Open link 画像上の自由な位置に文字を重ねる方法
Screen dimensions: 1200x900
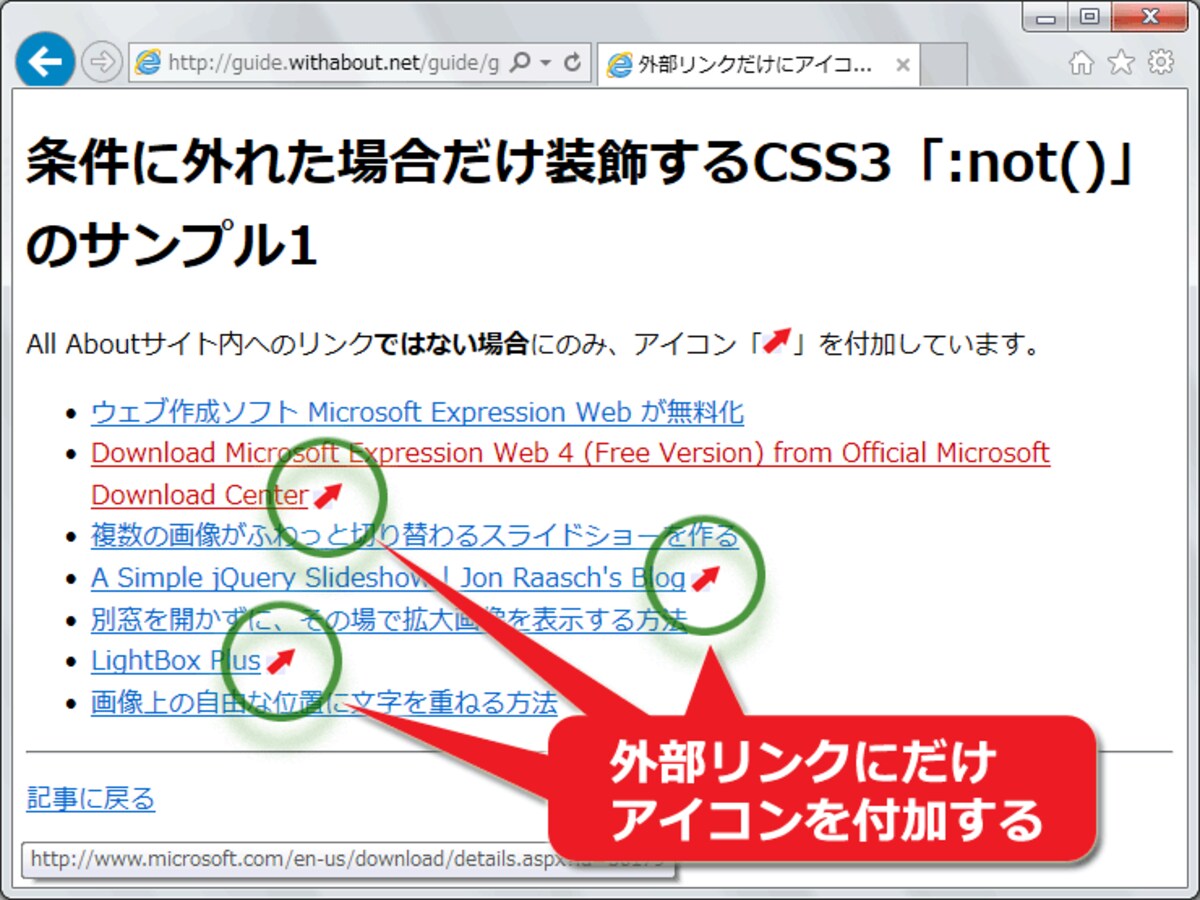click(x=324, y=703)
